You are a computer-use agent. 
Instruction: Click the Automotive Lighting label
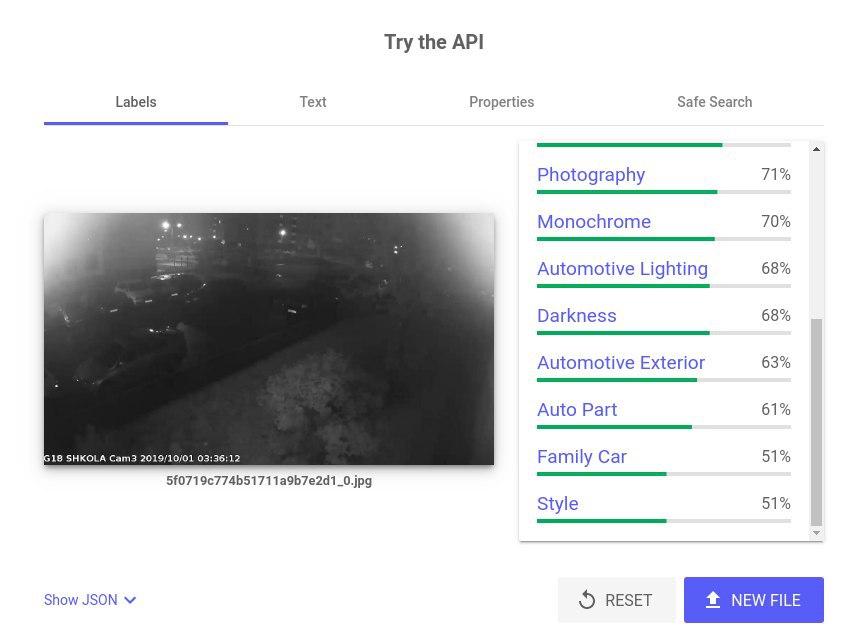coord(622,268)
